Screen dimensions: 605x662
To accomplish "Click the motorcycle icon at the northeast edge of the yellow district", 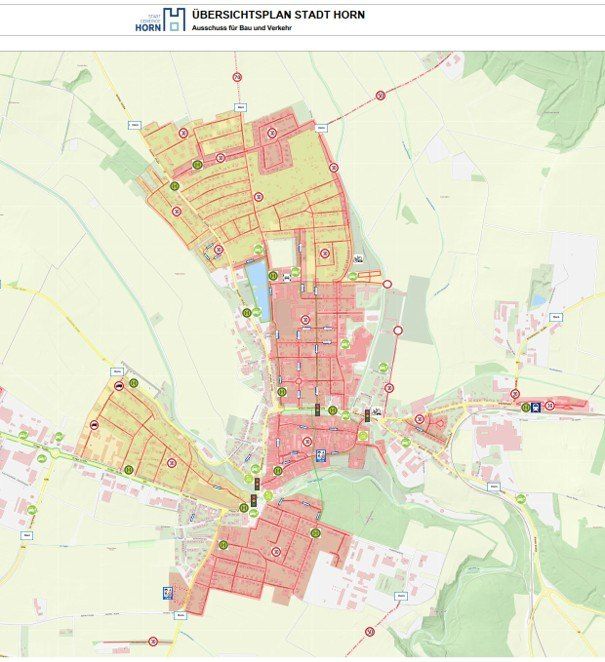I will [358, 259].
